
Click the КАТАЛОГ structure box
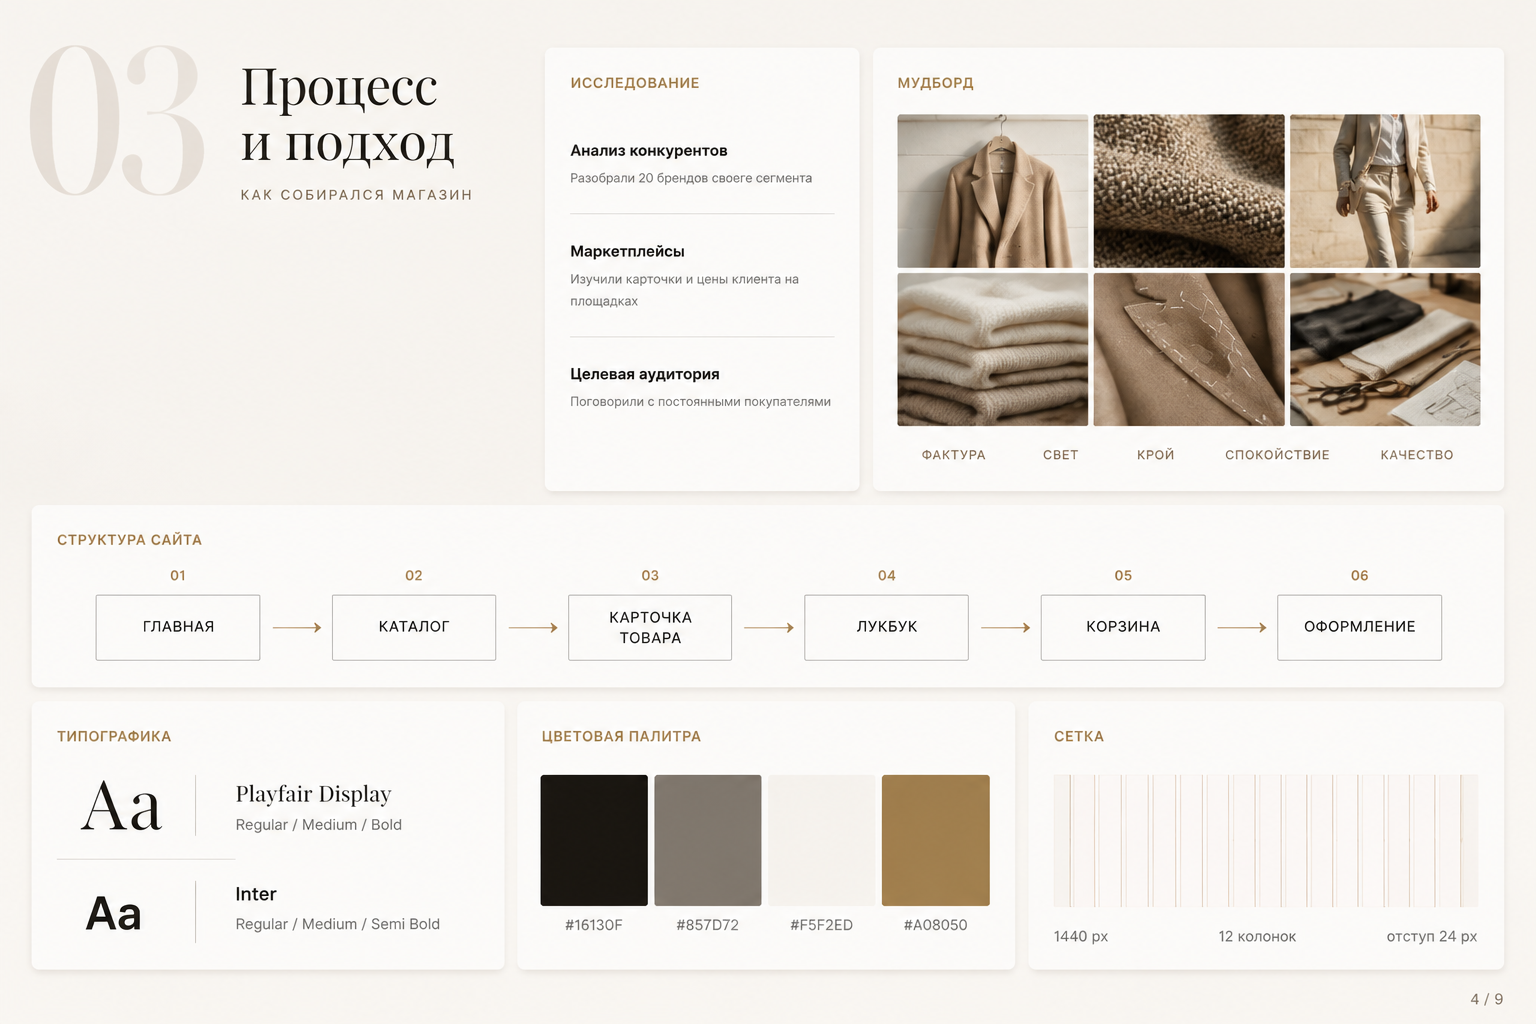click(x=414, y=627)
